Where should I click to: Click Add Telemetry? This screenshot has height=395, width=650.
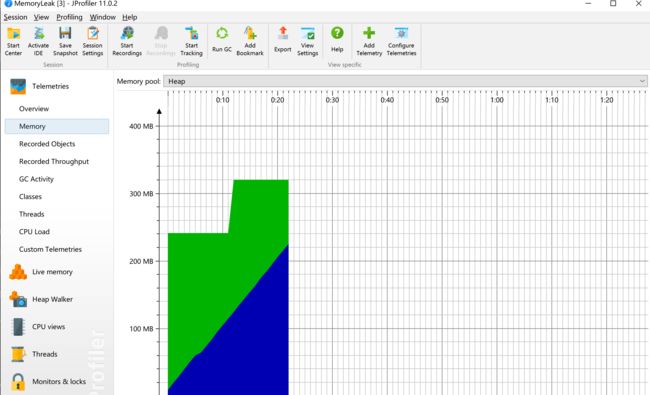[369, 41]
